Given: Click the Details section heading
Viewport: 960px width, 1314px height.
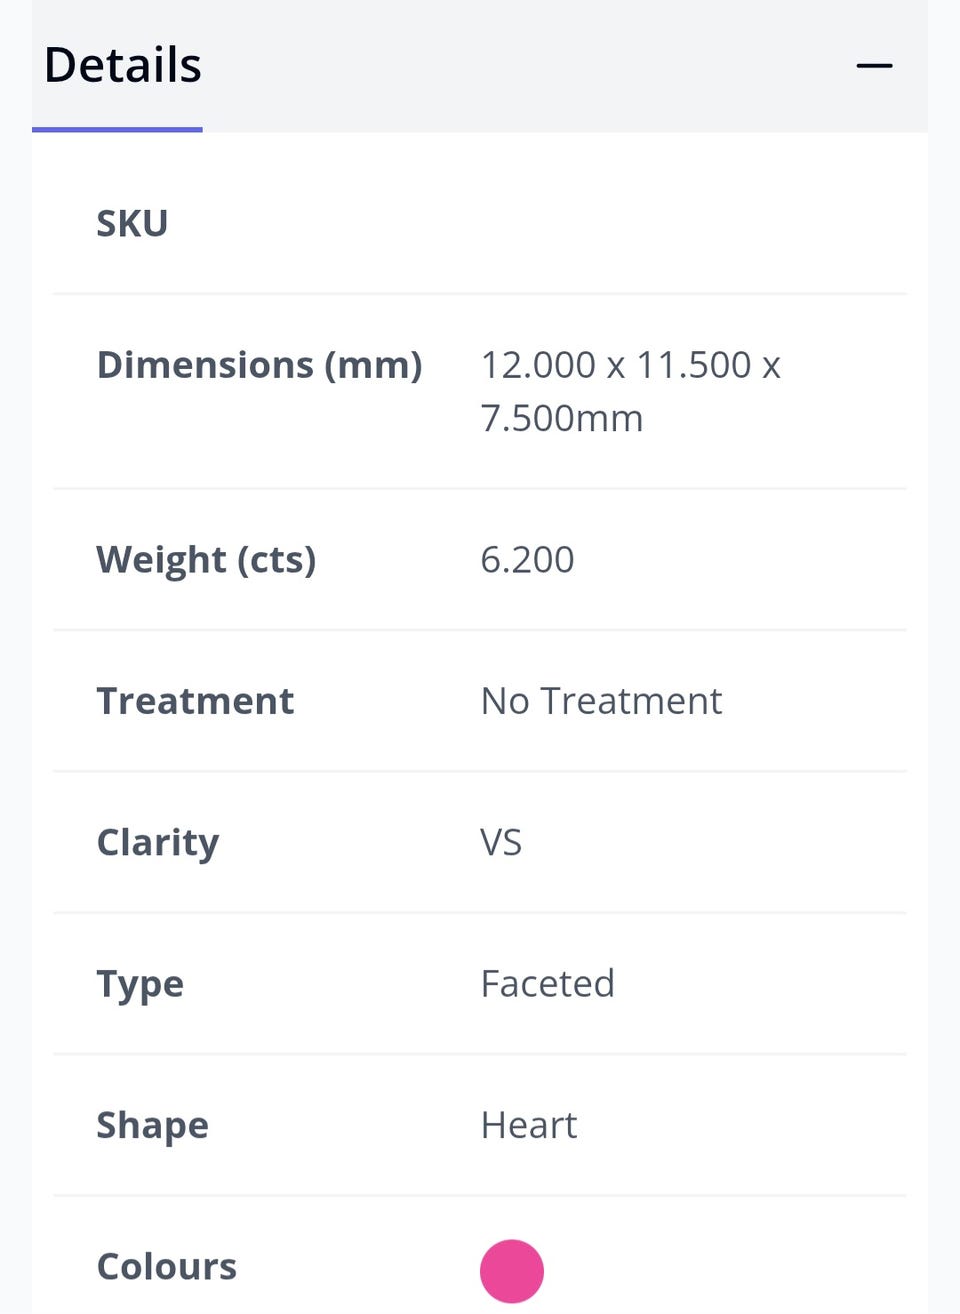Looking at the screenshot, I should pos(123,65).
